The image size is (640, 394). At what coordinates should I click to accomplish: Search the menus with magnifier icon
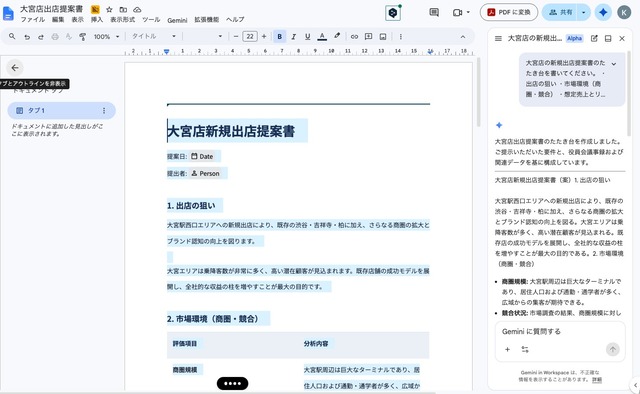(12, 36)
